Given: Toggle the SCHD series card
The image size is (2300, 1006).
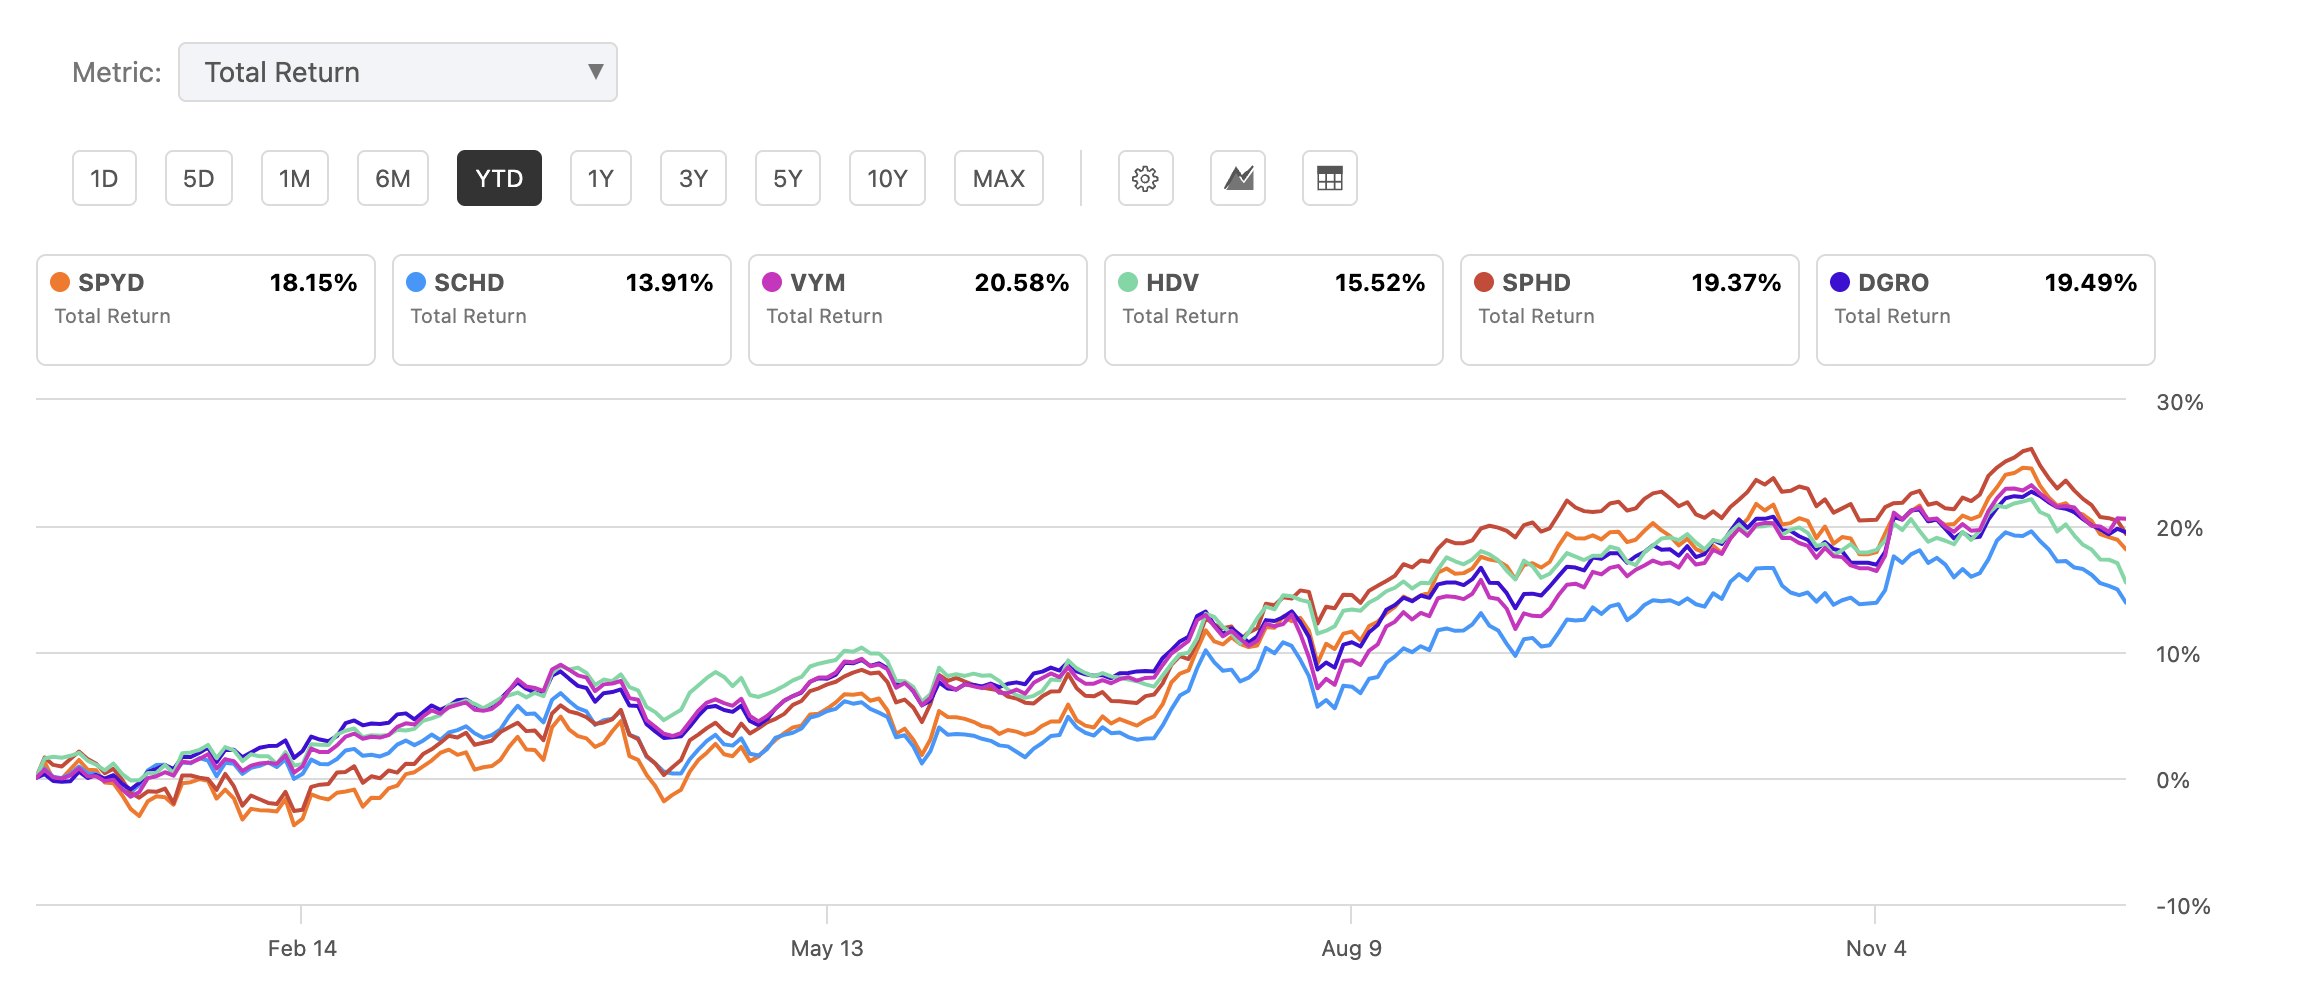Looking at the screenshot, I should (x=561, y=310).
